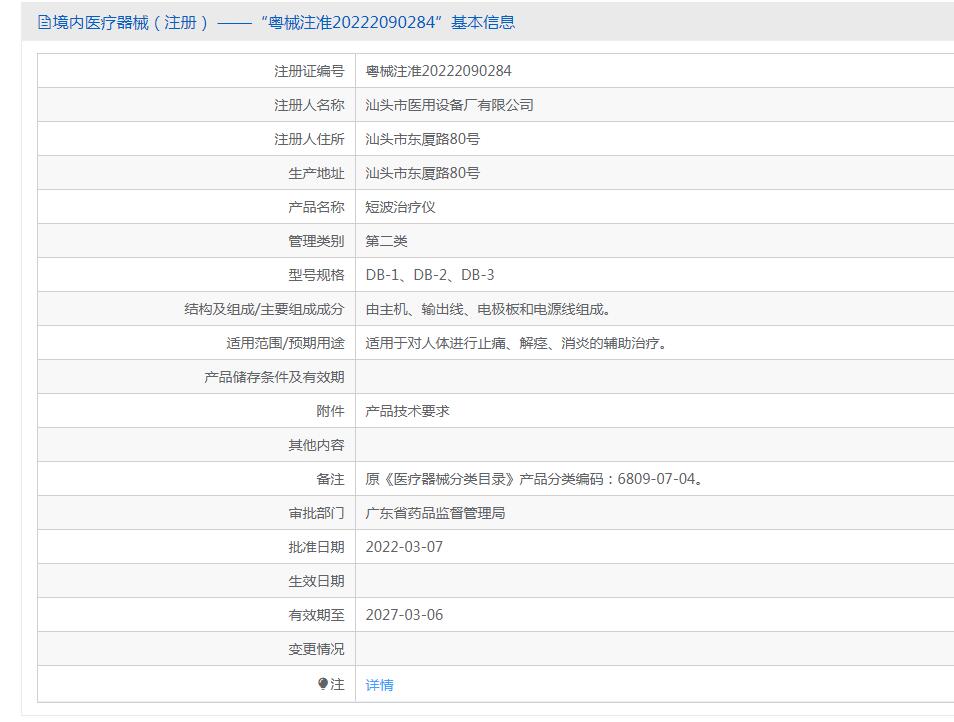The height and width of the screenshot is (722, 954).
Task: Open the 详情 link in the 注 row
Action: point(379,685)
